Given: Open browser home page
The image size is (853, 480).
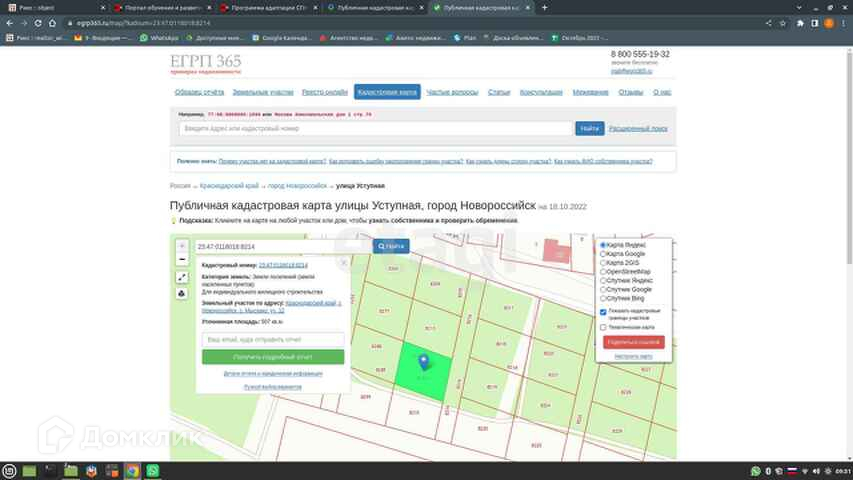Looking at the screenshot, I should tap(52, 23).
